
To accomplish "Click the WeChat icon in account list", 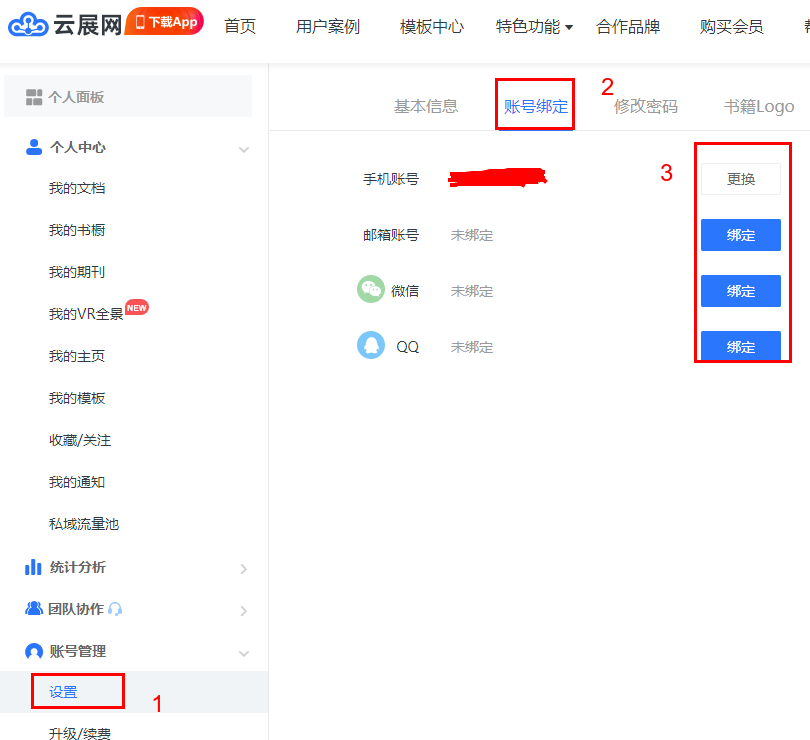I will (x=371, y=290).
